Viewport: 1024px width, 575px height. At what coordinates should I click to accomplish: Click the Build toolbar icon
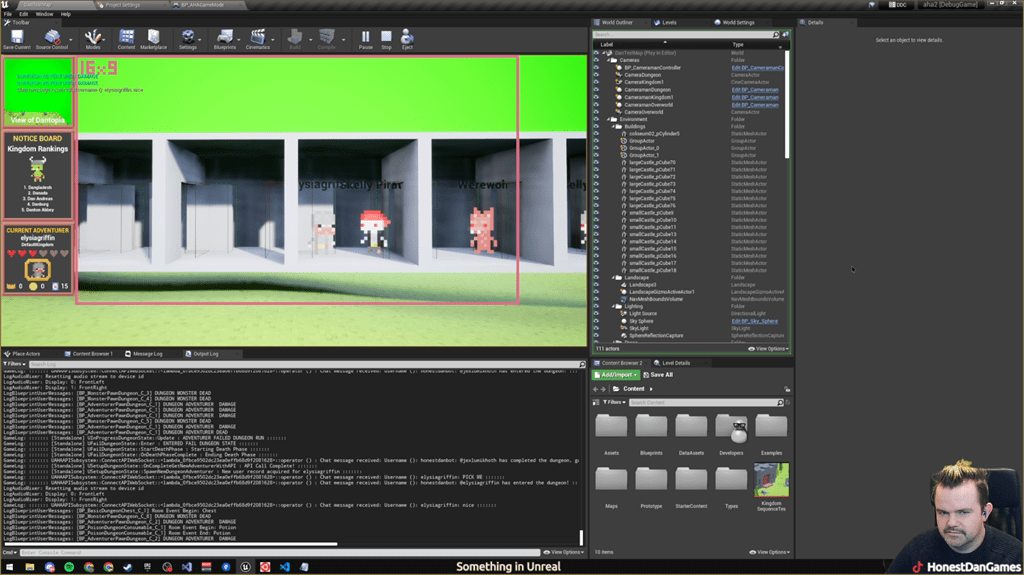click(x=295, y=39)
